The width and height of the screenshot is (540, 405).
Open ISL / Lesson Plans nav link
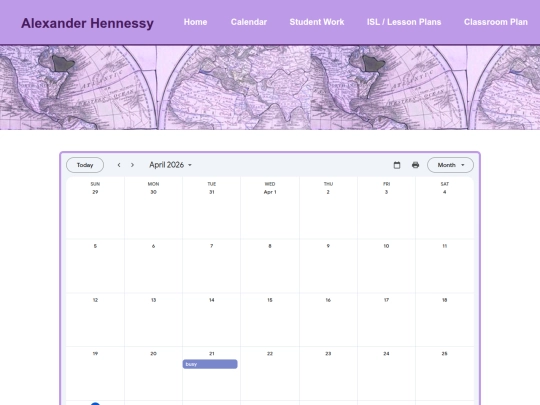click(404, 22)
